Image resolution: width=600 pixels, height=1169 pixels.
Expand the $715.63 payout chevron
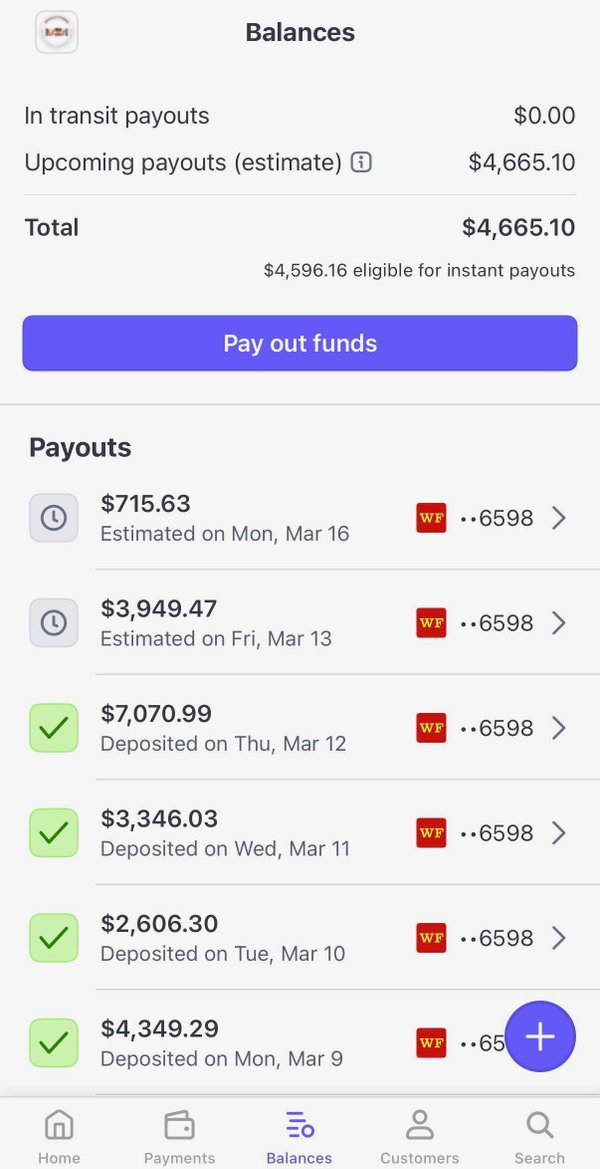[559, 518]
